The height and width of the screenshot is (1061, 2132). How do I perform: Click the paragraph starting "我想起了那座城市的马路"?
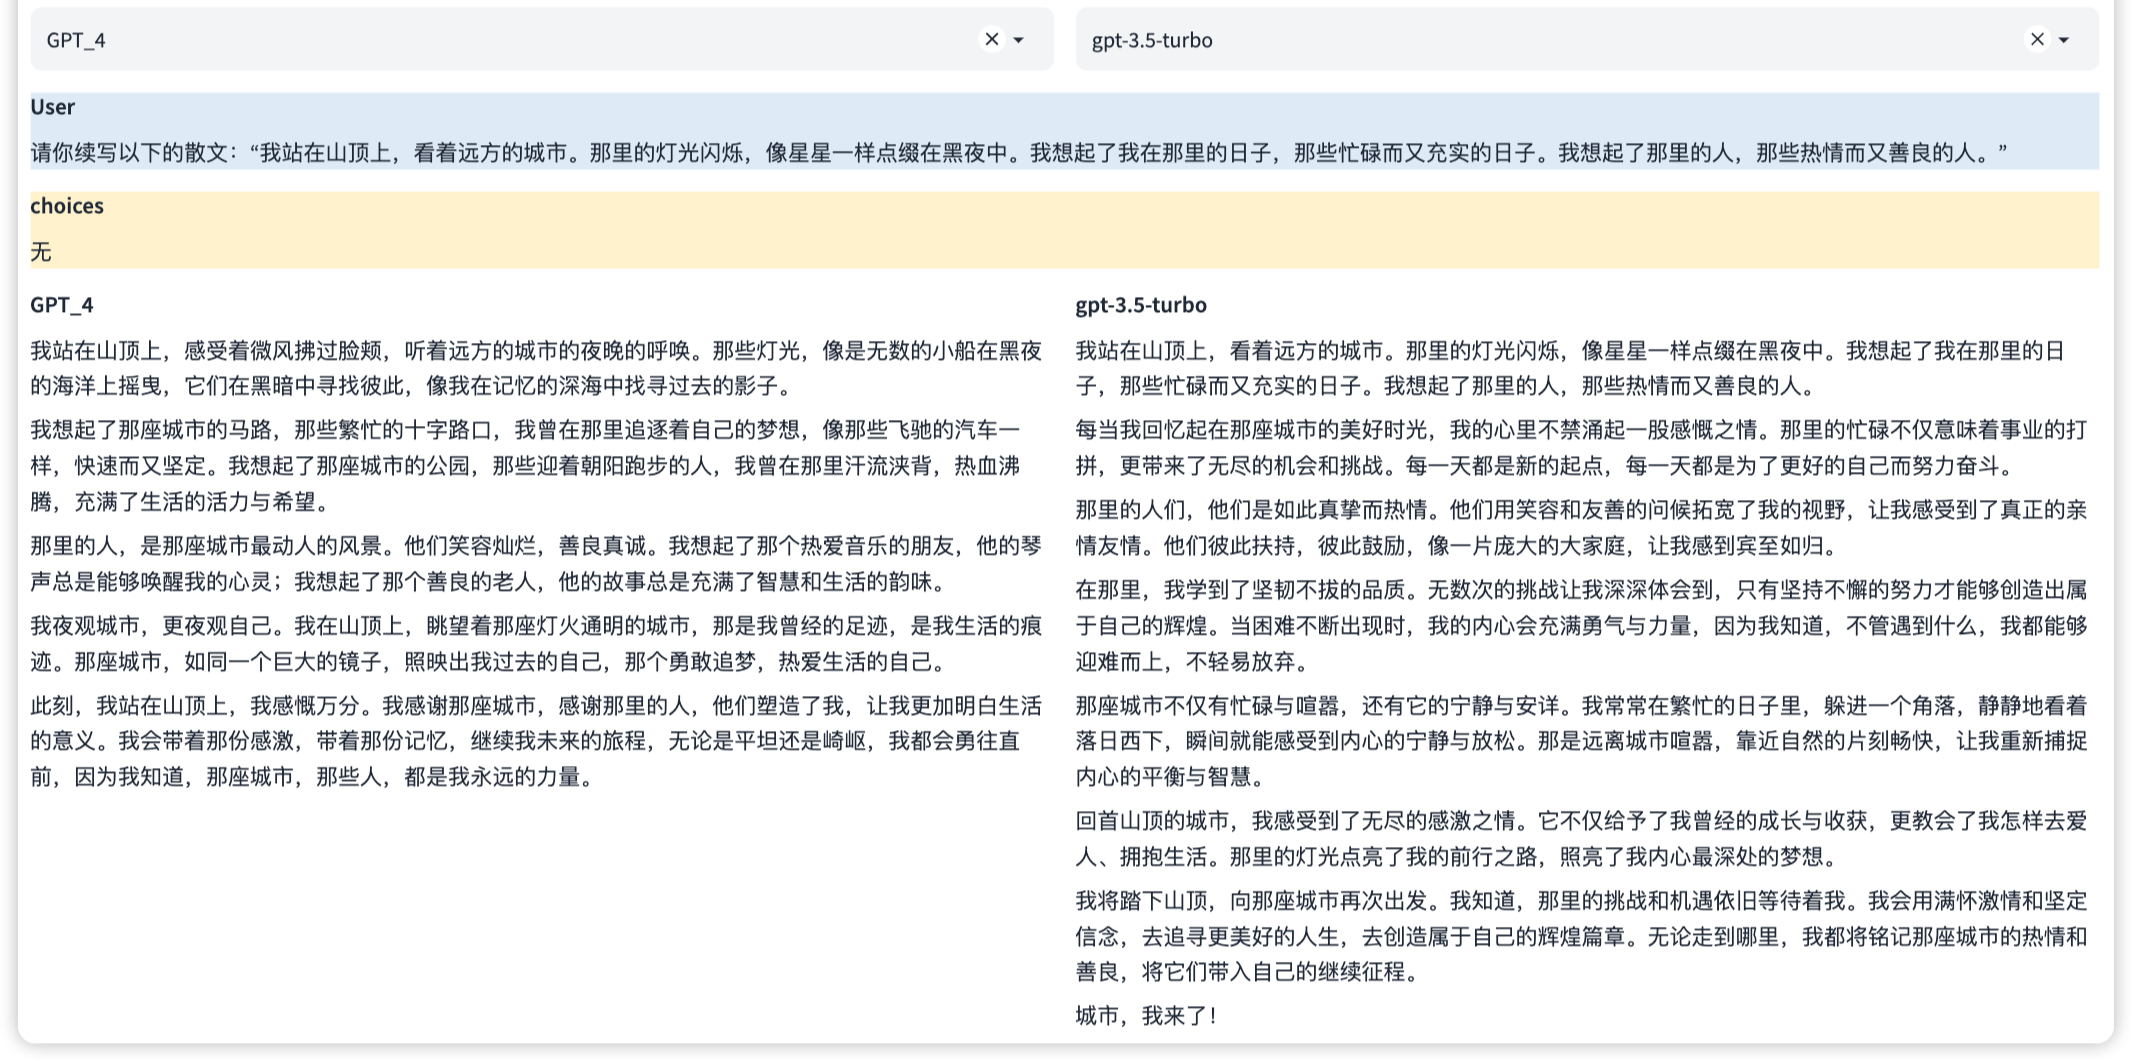coord(526,465)
